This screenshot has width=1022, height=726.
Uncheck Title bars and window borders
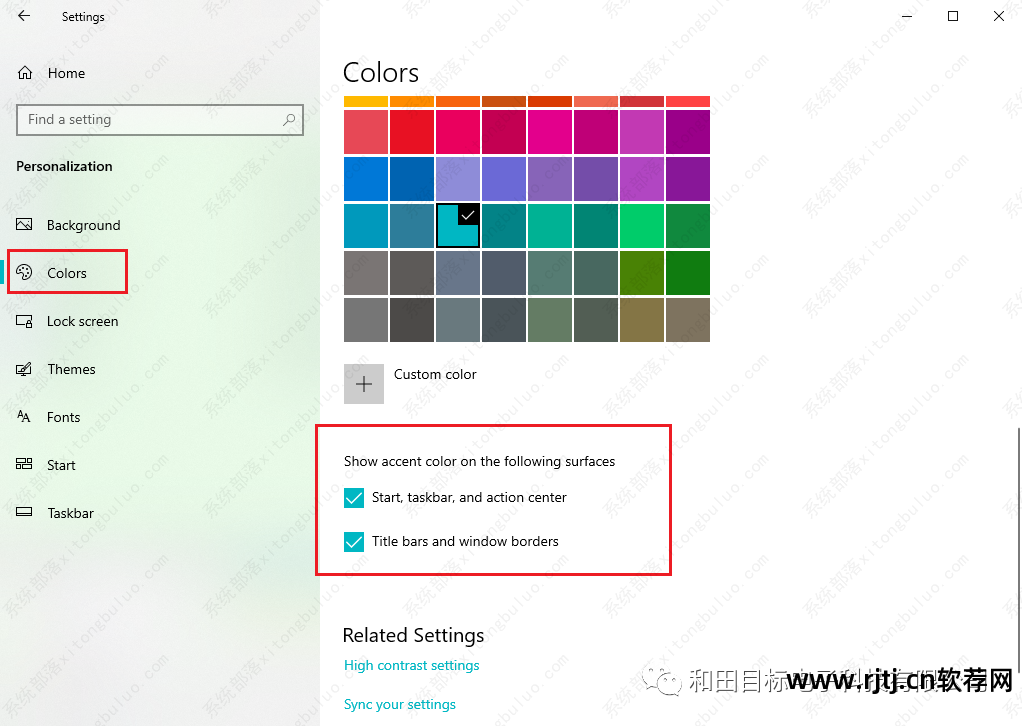[x=353, y=541]
